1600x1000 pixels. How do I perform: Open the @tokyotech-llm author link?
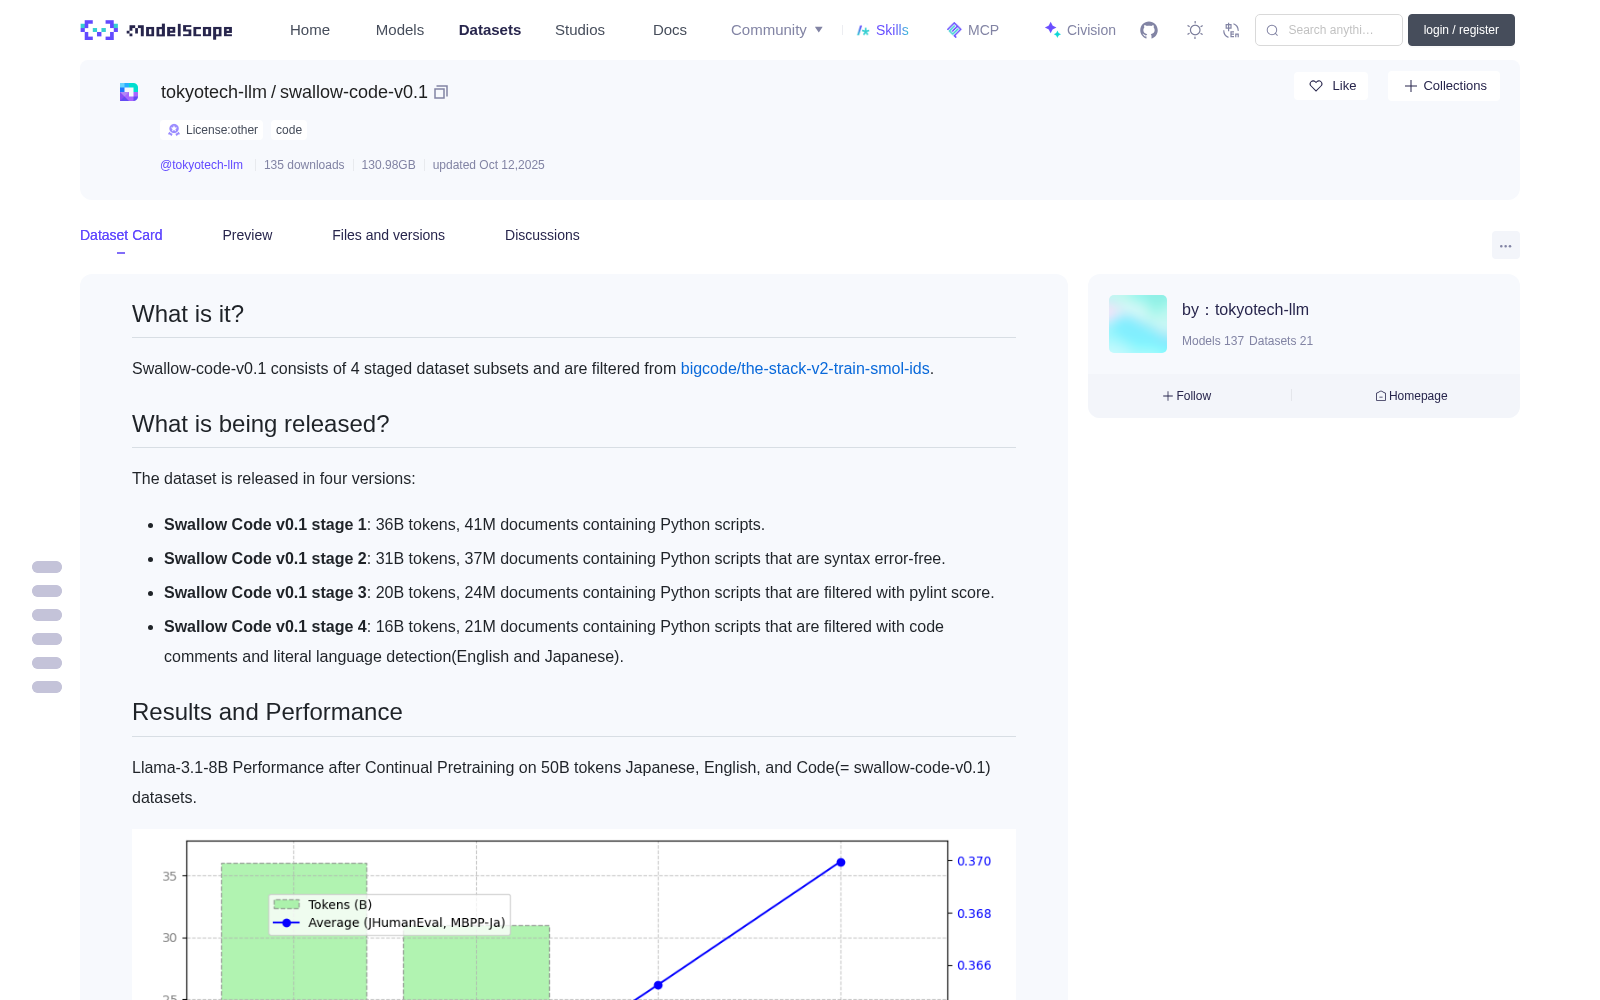tap(201, 165)
